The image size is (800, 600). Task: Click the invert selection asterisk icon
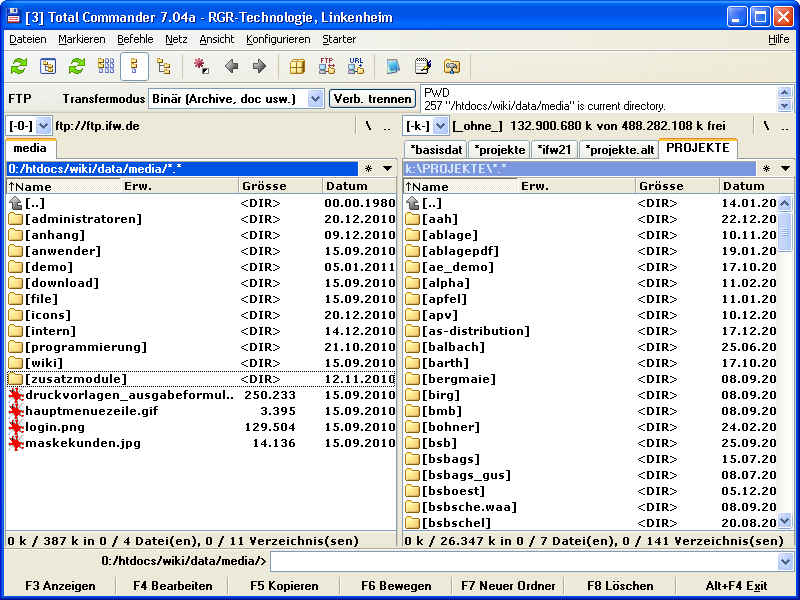click(x=201, y=67)
